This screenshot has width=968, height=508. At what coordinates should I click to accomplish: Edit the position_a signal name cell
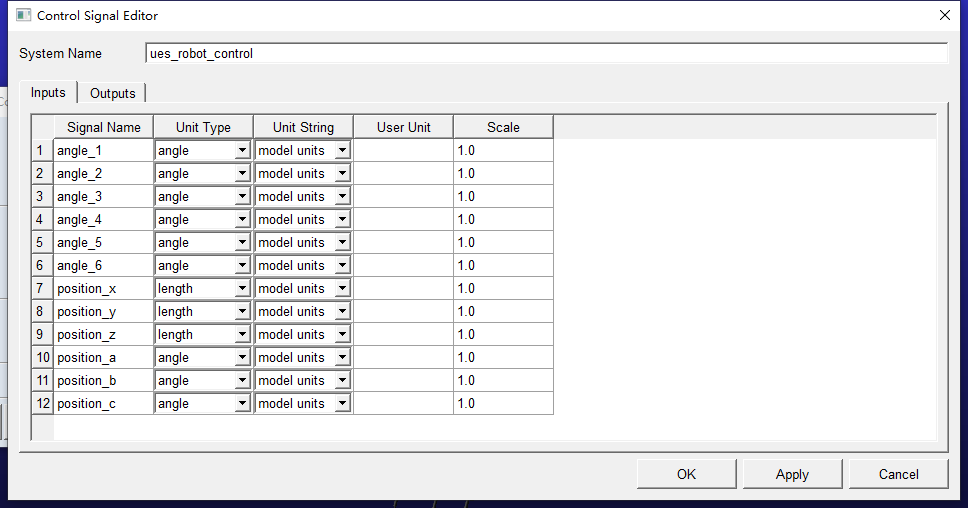[103, 358]
